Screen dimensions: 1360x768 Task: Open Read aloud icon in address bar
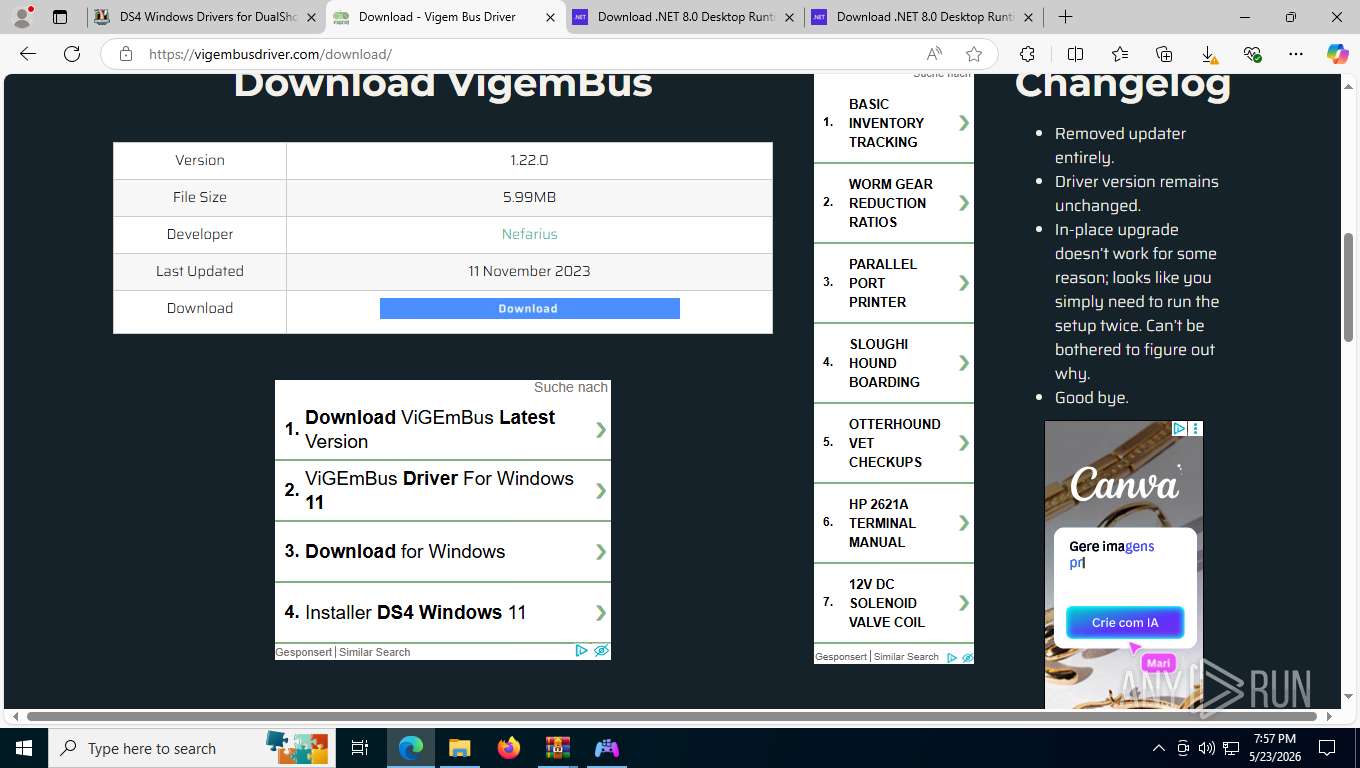[934, 54]
